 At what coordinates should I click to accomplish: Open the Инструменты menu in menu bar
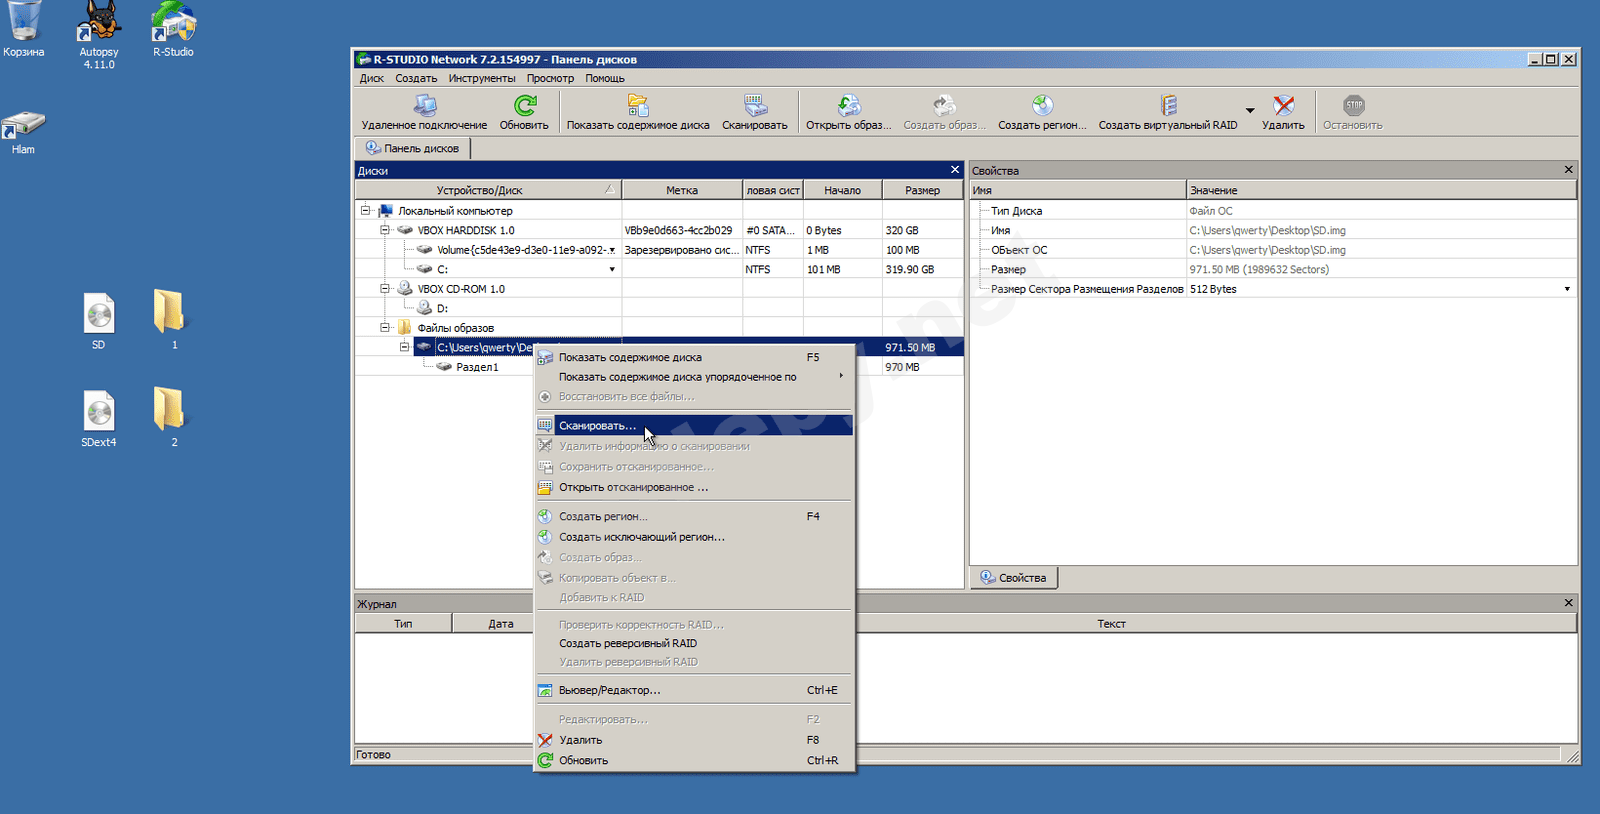[481, 78]
